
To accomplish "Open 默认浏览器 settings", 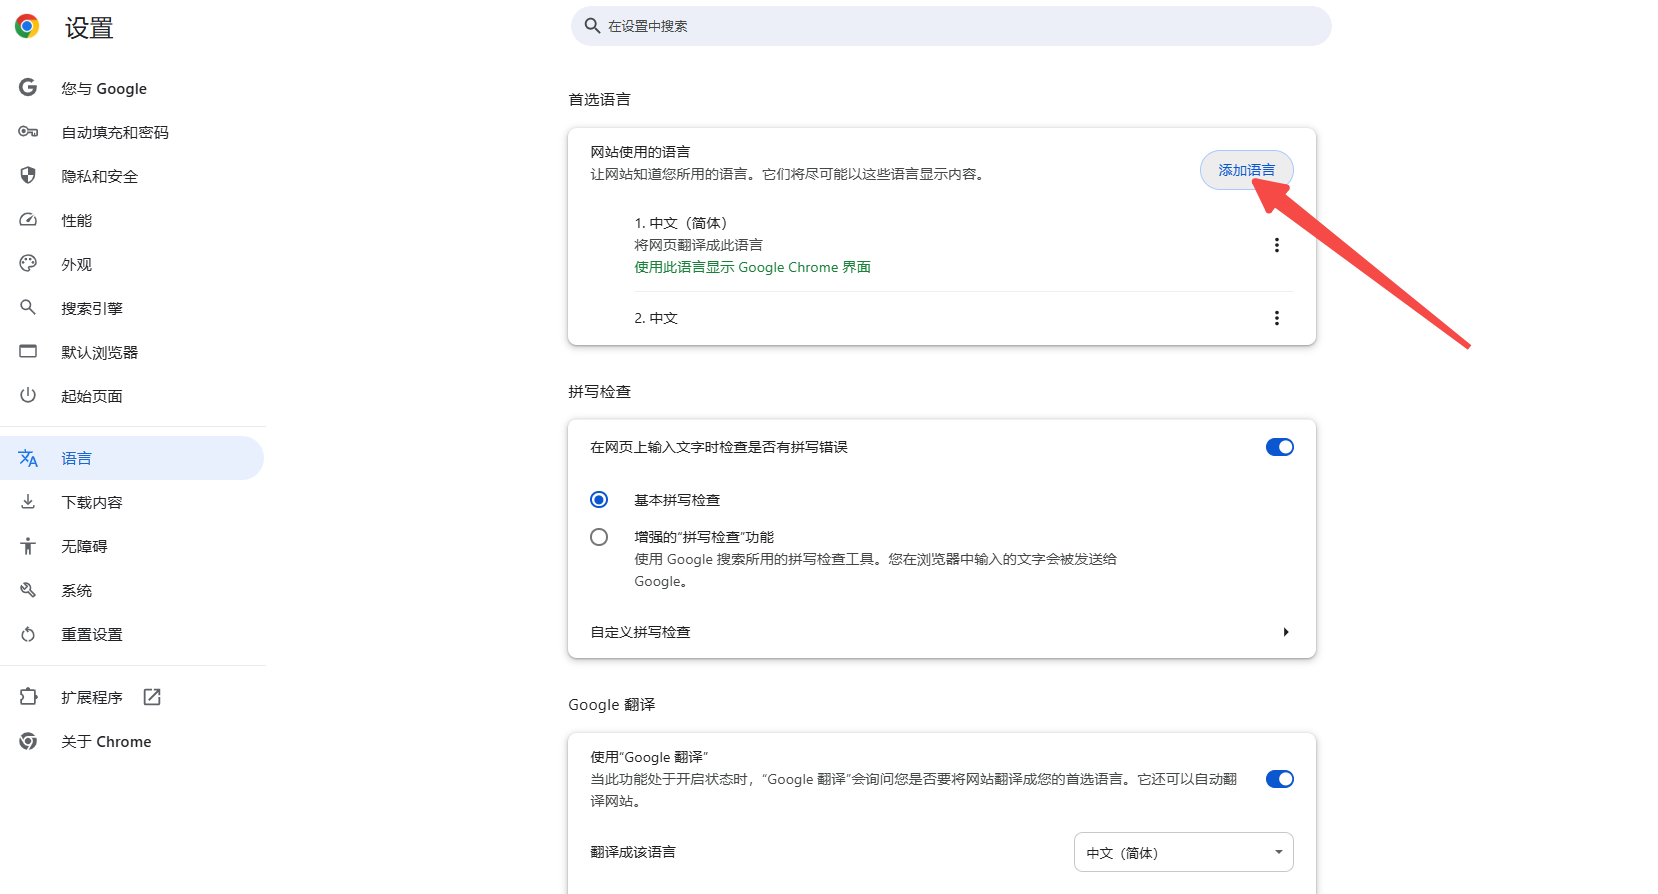I will [x=99, y=352].
